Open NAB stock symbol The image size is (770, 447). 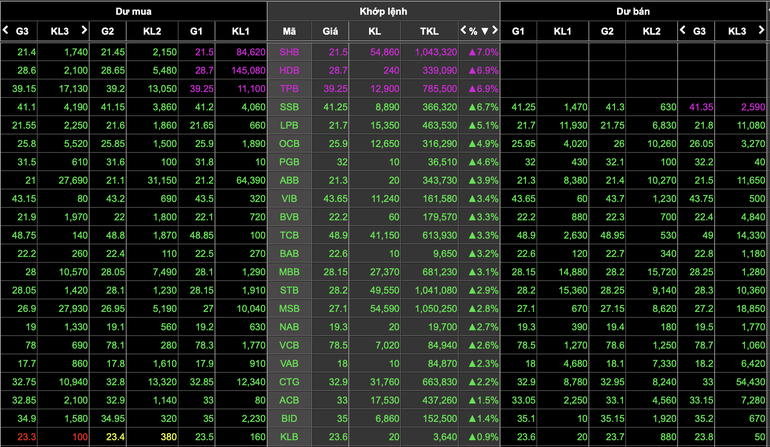point(289,327)
